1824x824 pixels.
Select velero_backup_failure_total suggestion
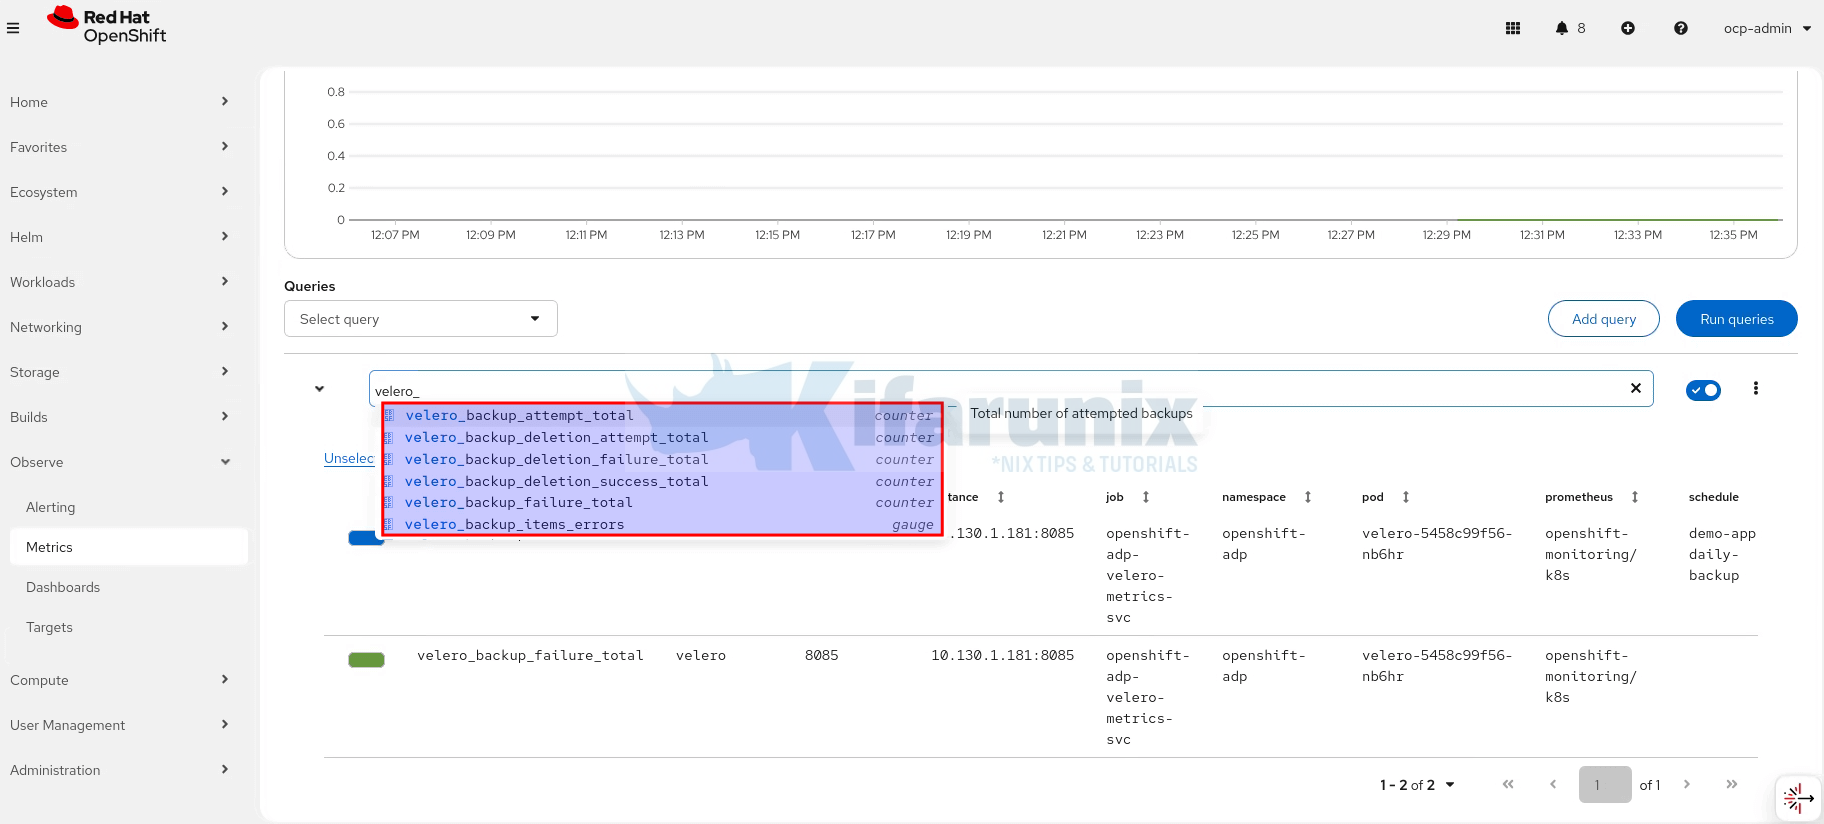click(662, 502)
